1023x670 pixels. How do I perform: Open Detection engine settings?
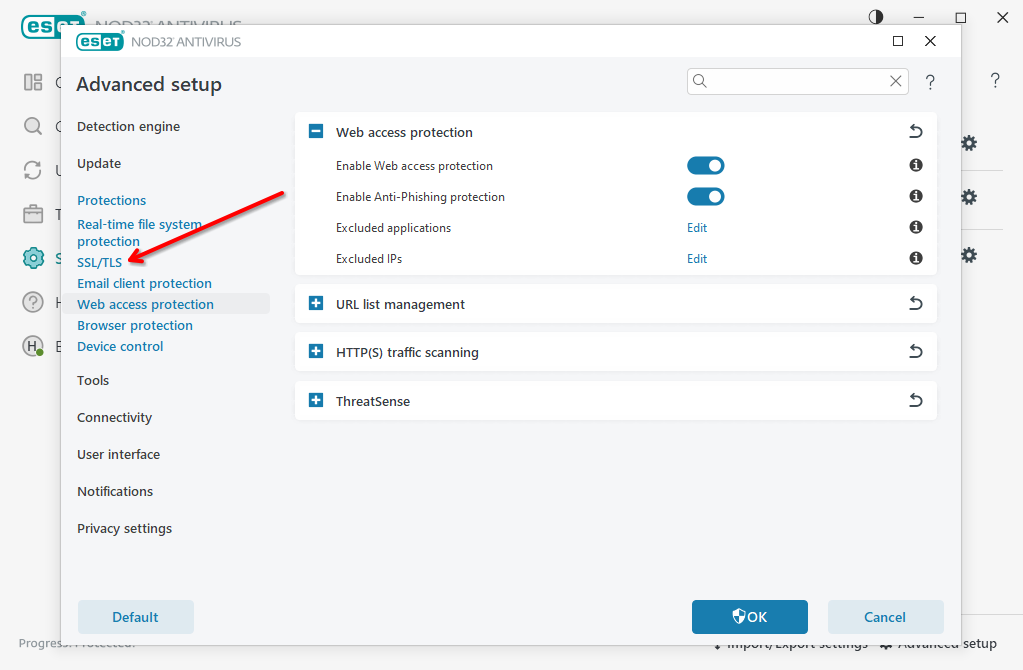pyautogui.click(x=129, y=127)
